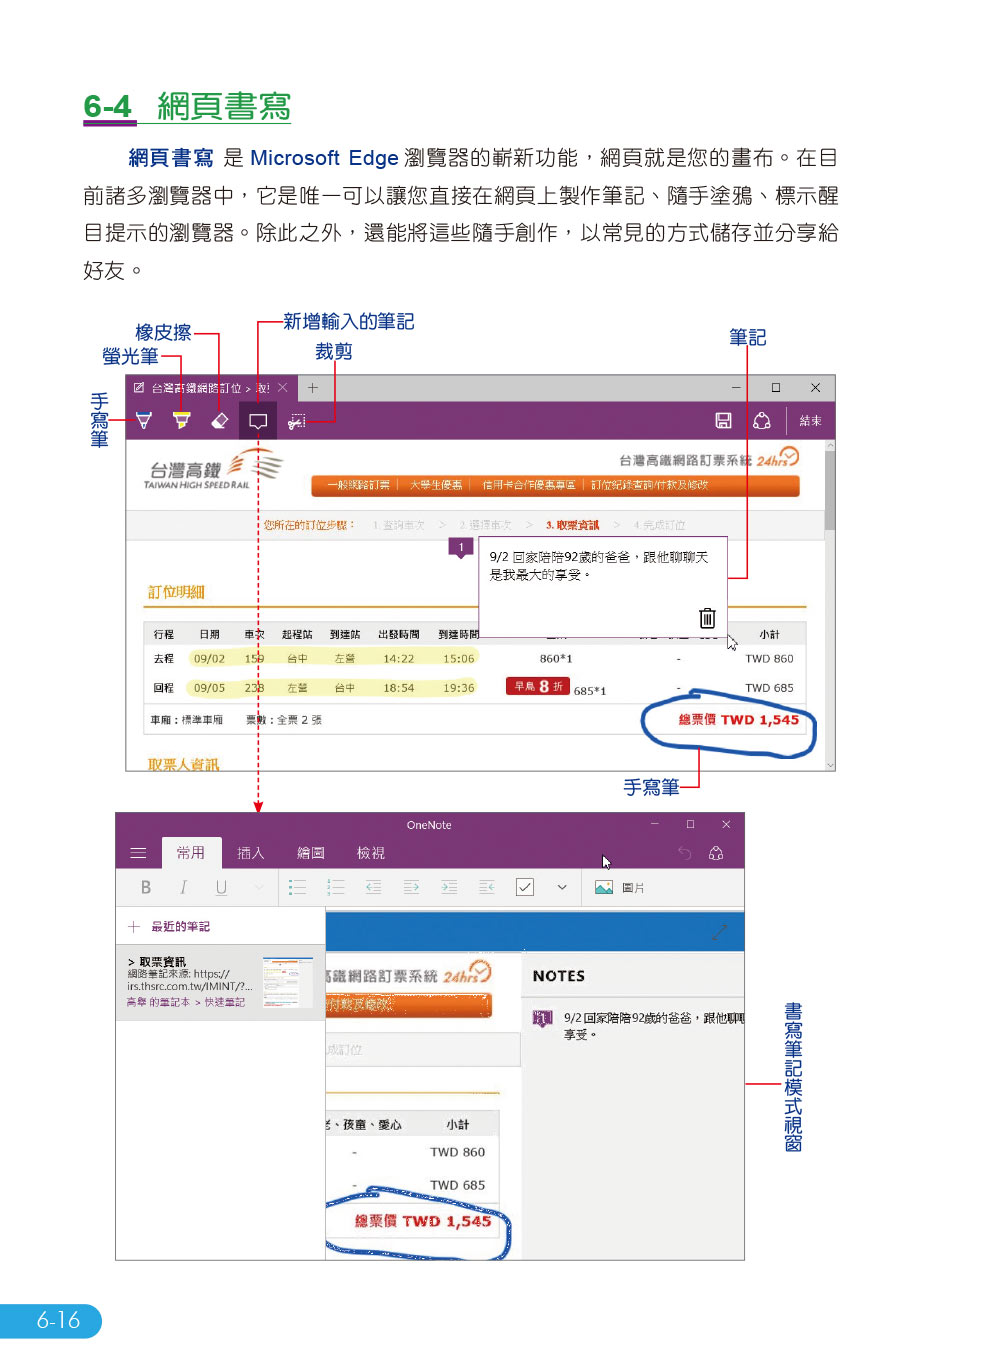The width and height of the screenshot is (1000, 1357).
Task: Open the 大學生優惠 menu item
Action: pyautogui.click(x=436, y=485)
